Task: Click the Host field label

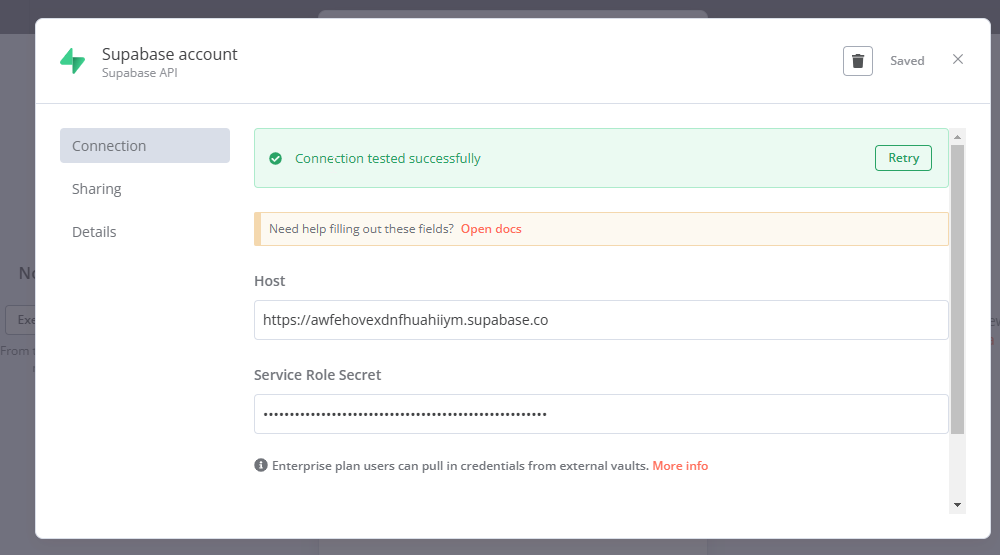Action: 270,281
